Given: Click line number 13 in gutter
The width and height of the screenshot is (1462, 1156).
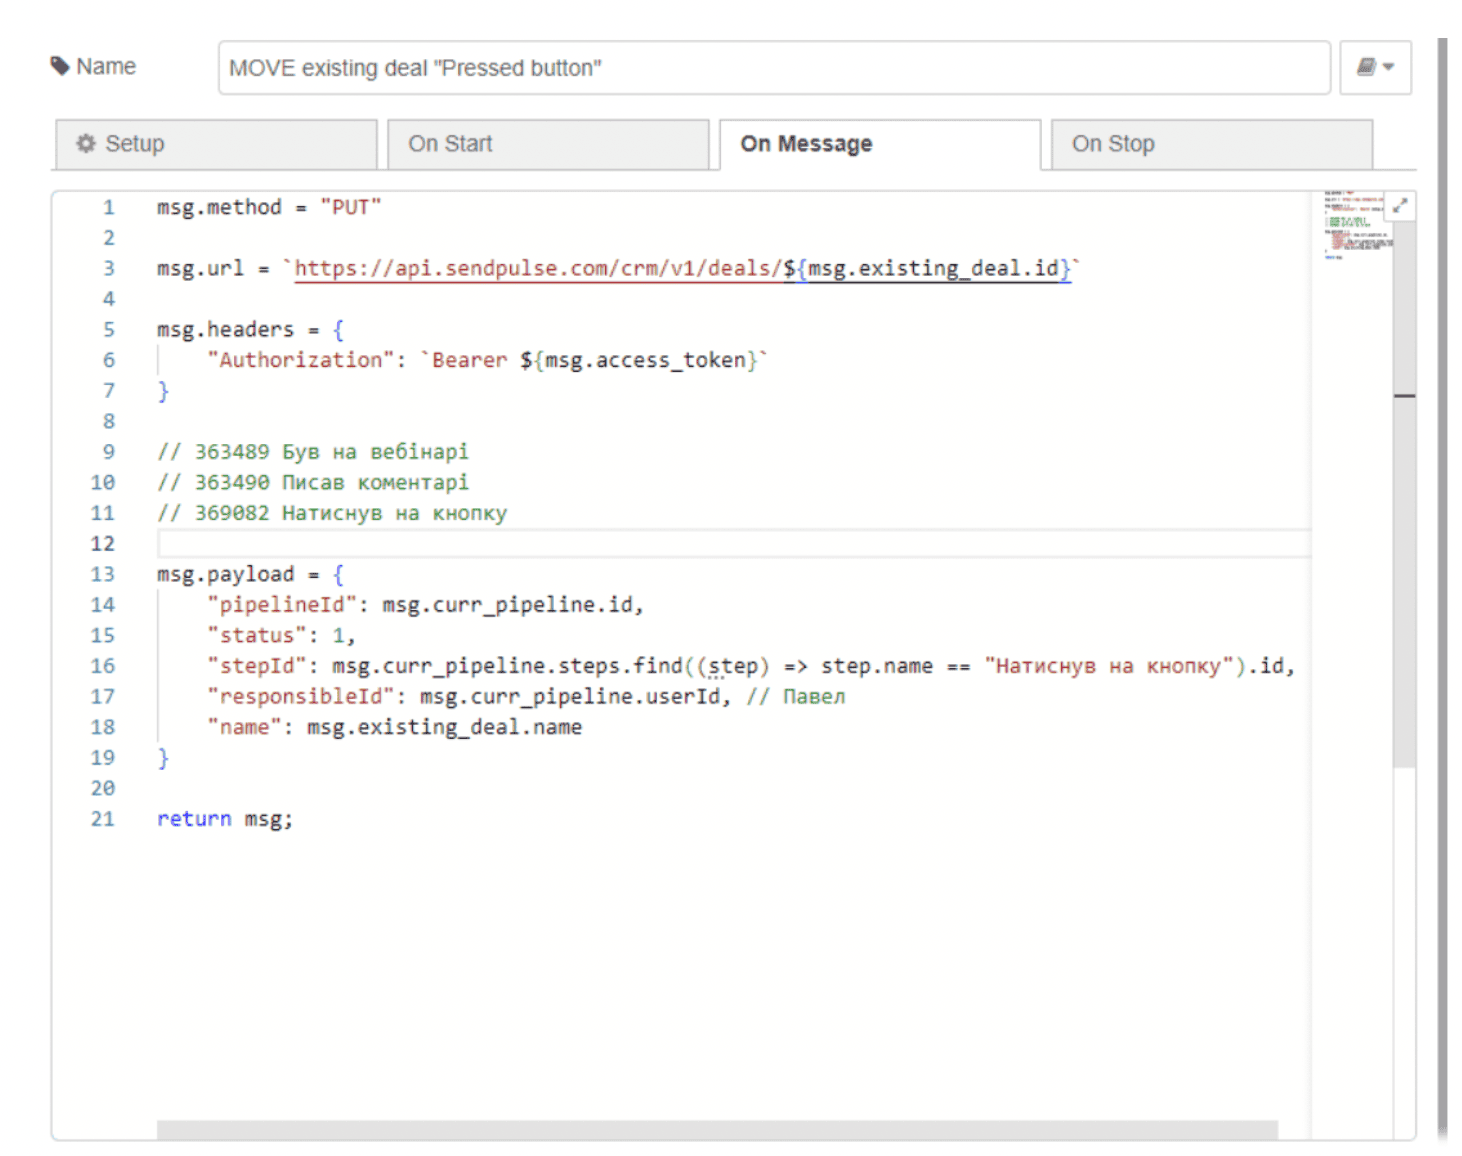Looking at the screenshot, I should pos(103,574).
